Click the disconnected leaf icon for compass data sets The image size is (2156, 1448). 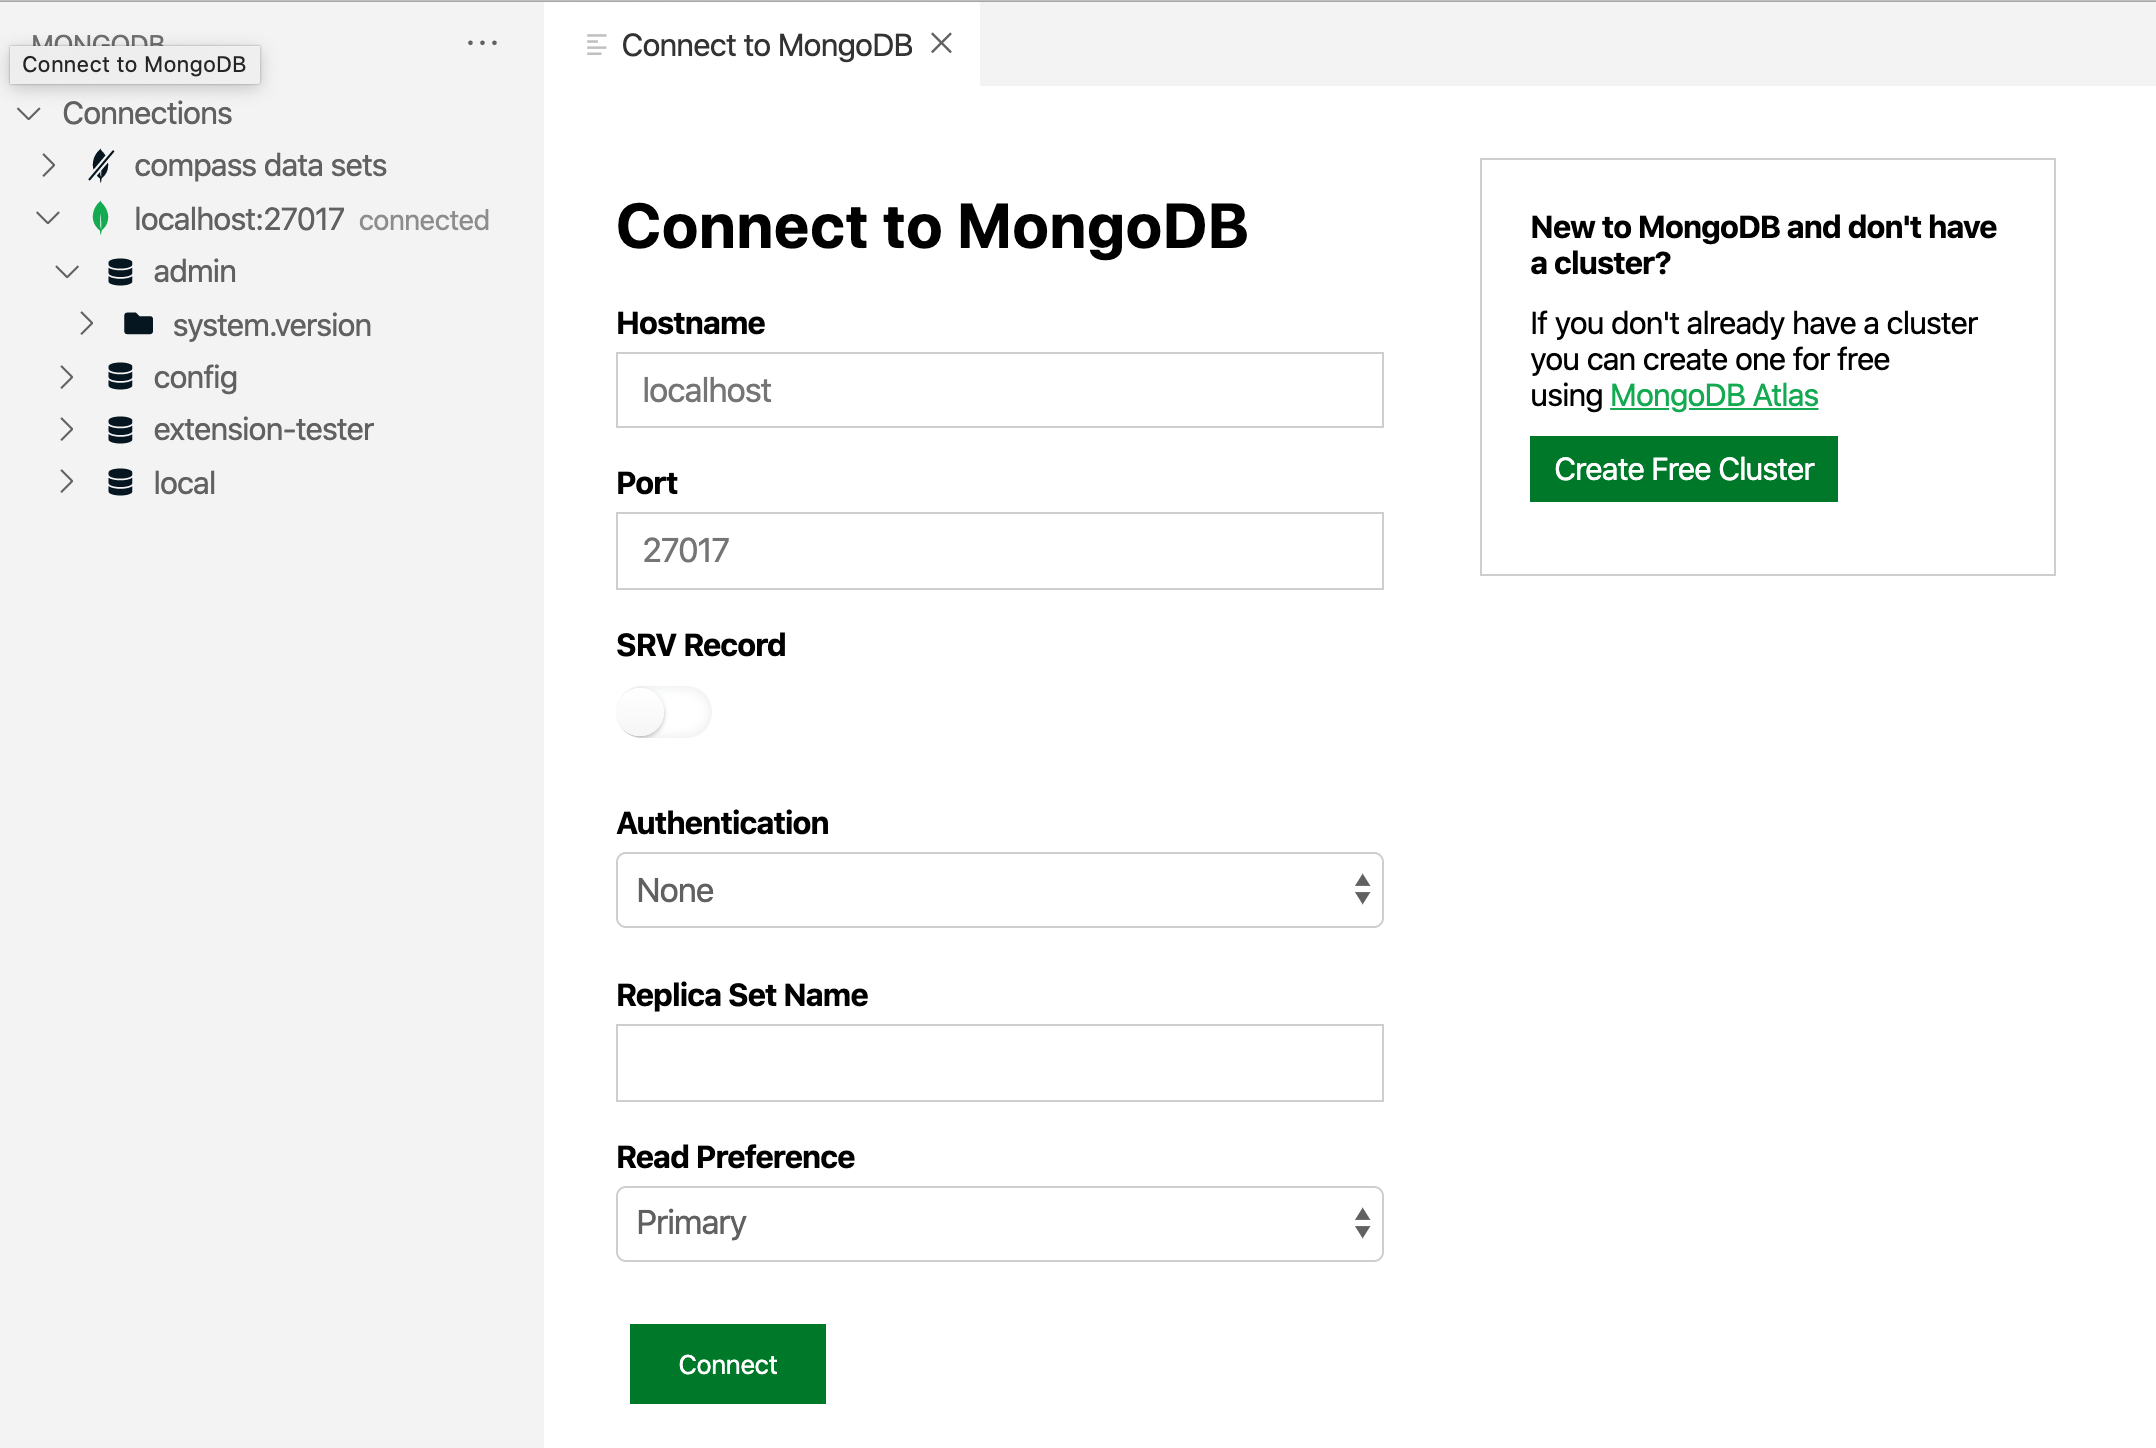pyautogui.click(x=101, y=165)
